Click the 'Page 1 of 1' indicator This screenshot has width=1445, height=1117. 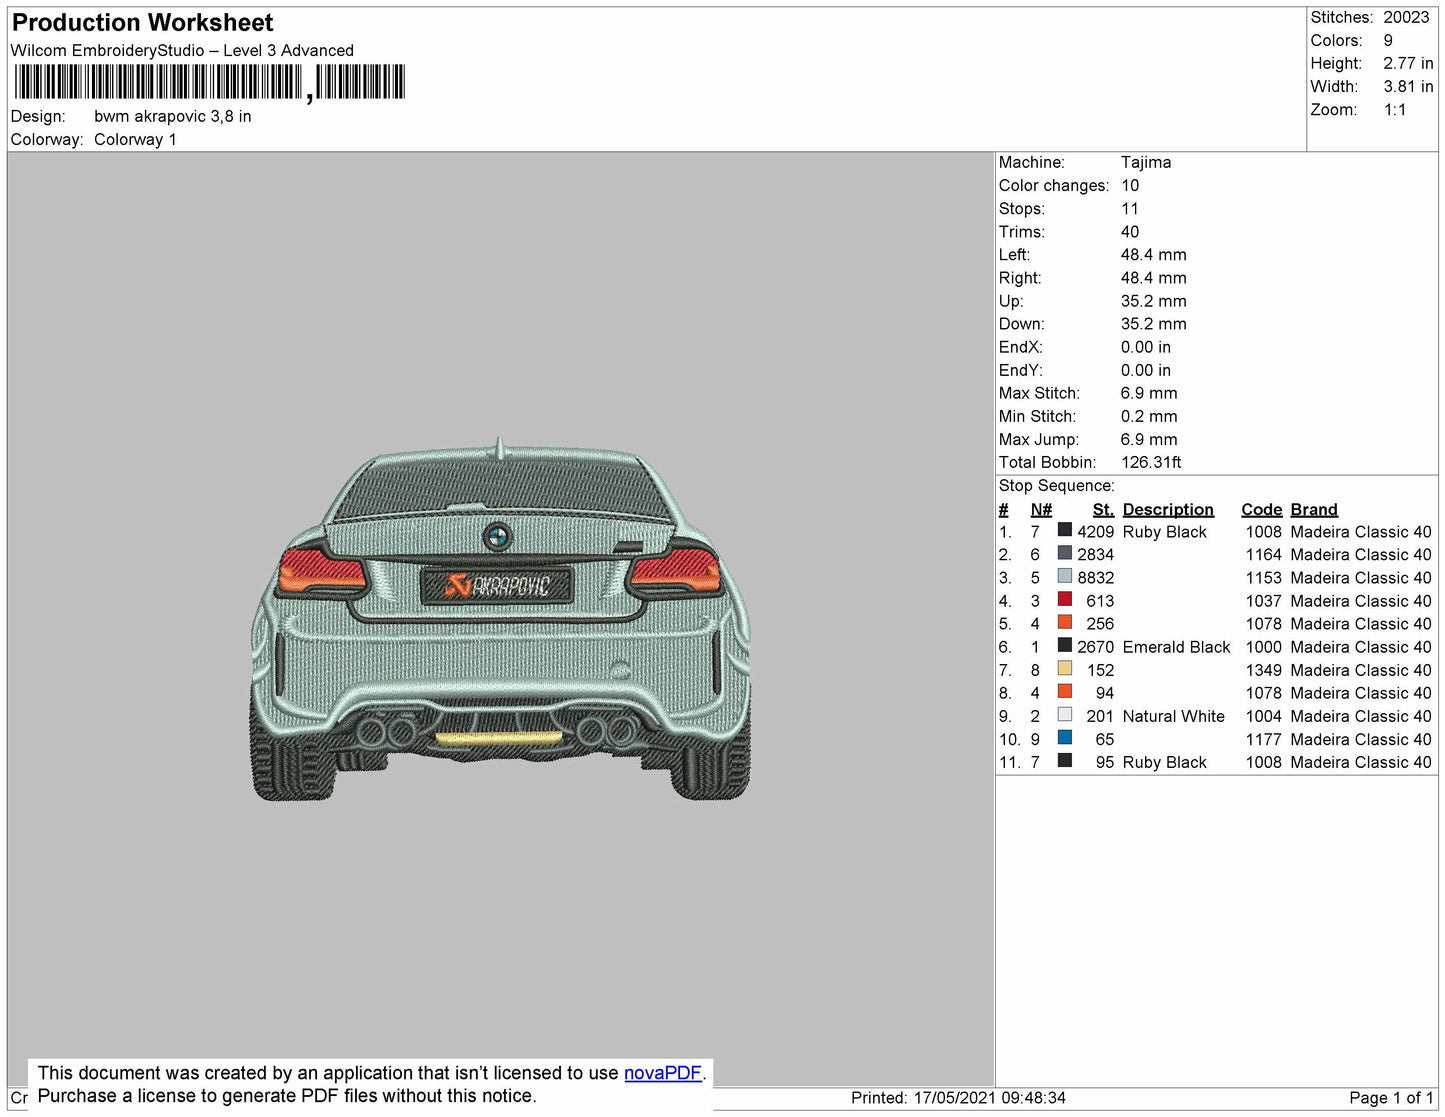1391,1098
